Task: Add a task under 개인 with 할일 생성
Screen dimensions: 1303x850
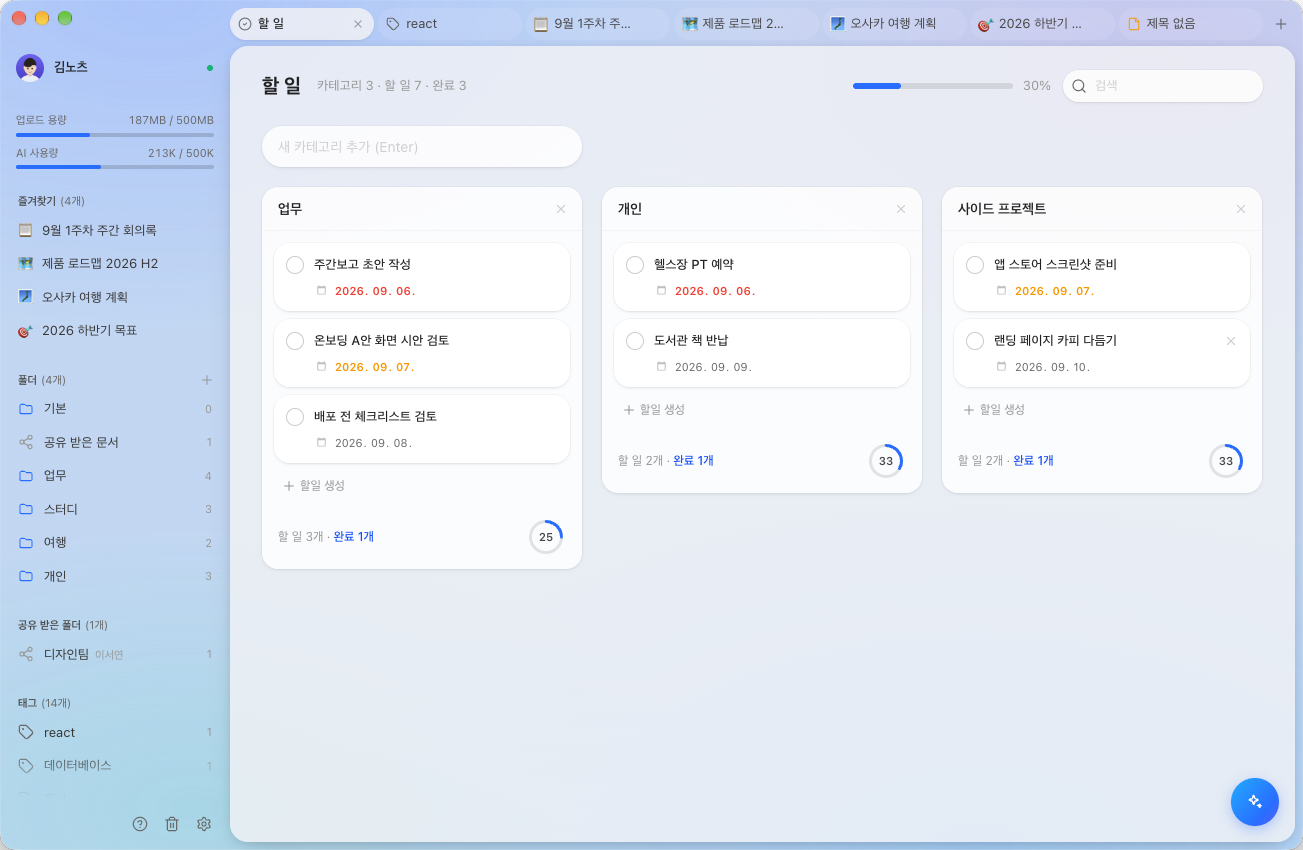Action: (x=654, y=410)
